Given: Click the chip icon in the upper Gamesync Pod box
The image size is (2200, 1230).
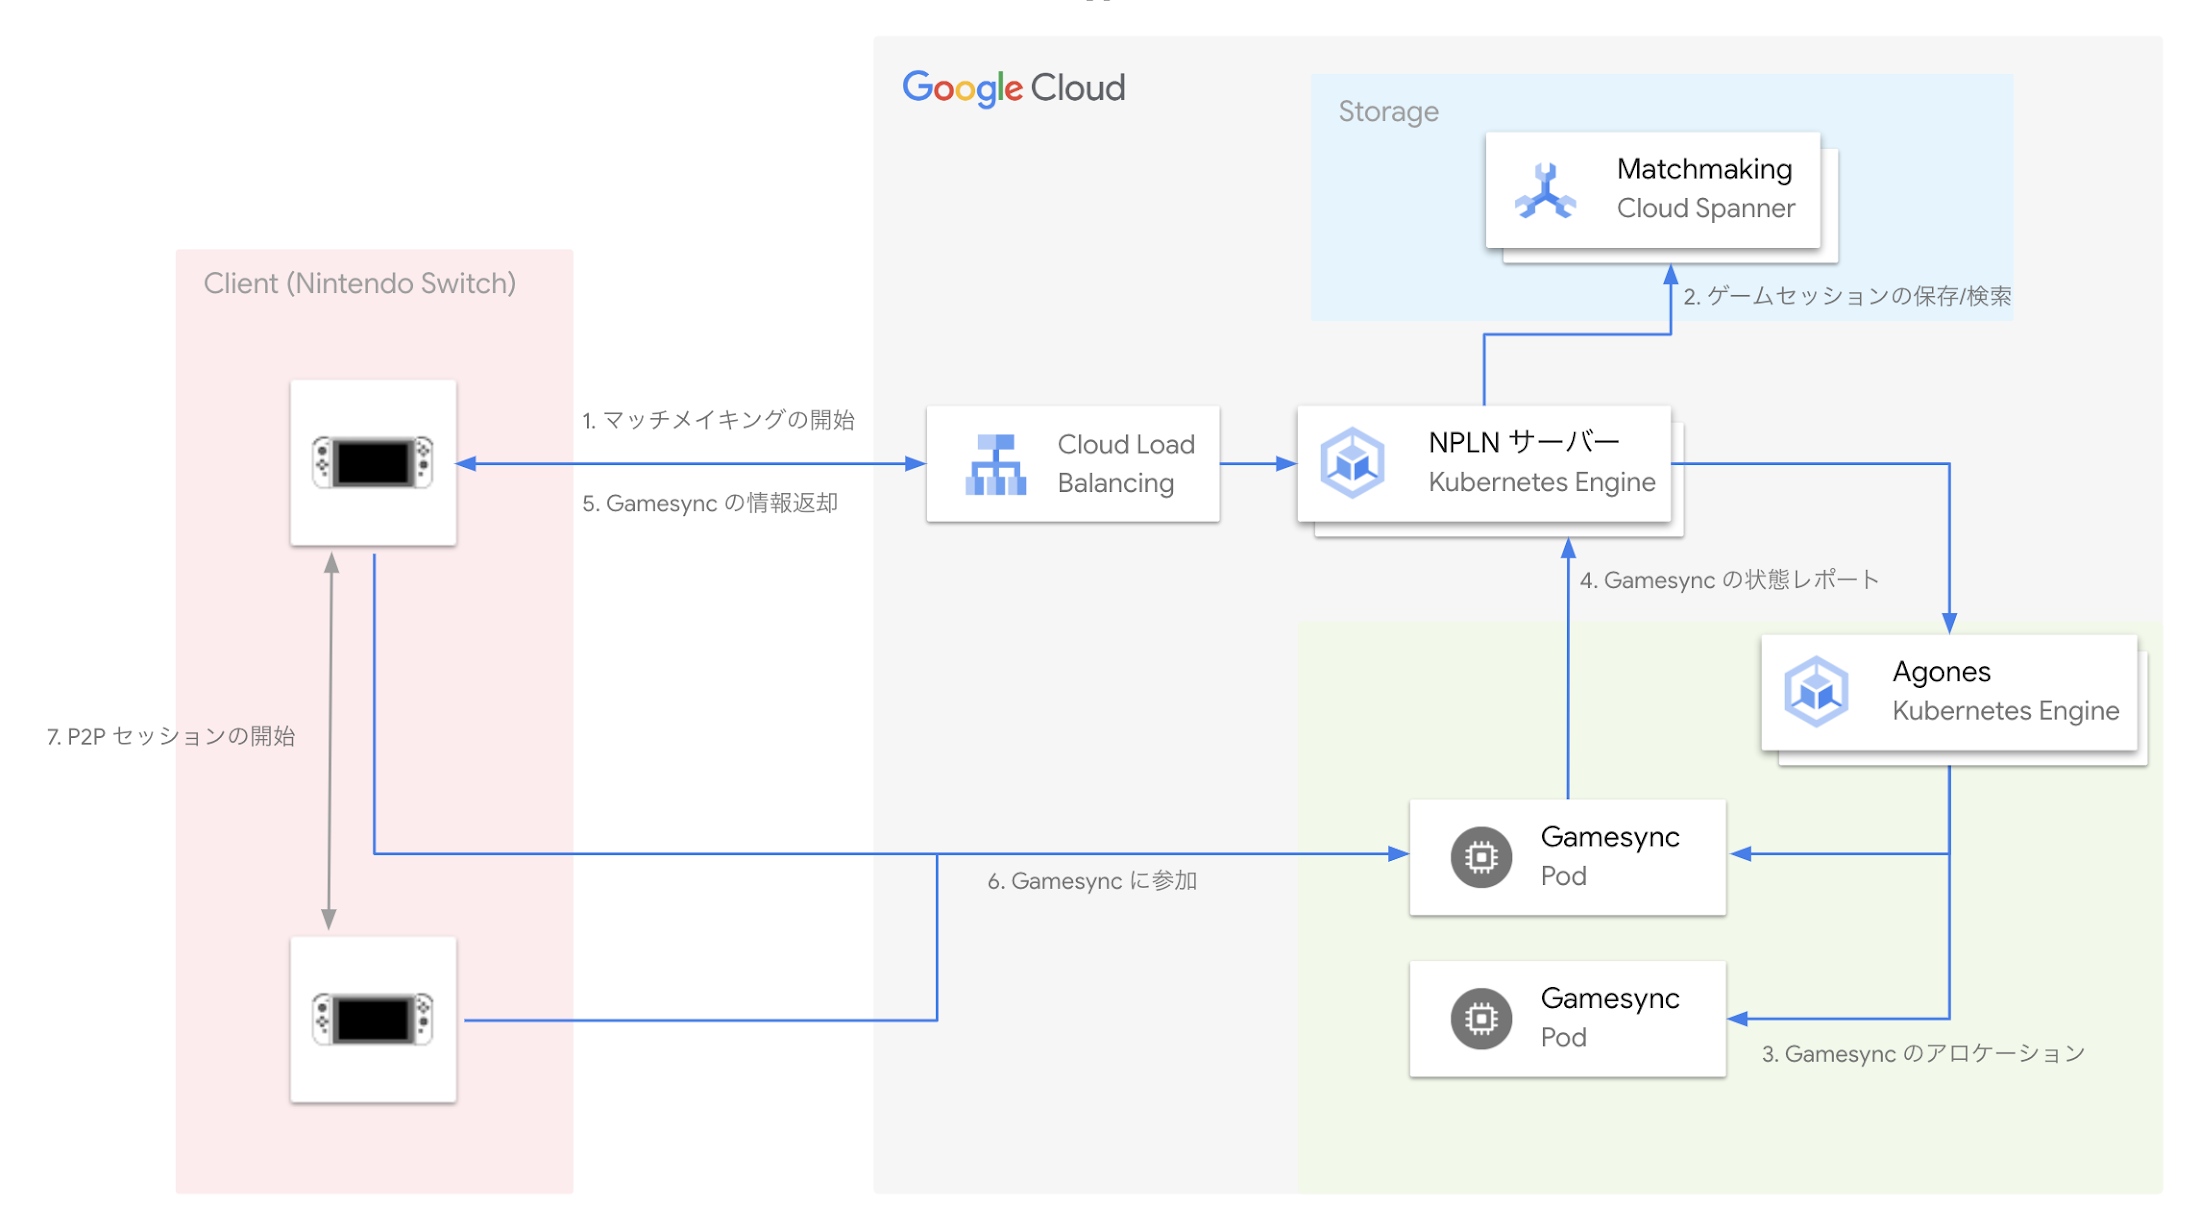Looking at the screenshot, I should (1481, 857).
